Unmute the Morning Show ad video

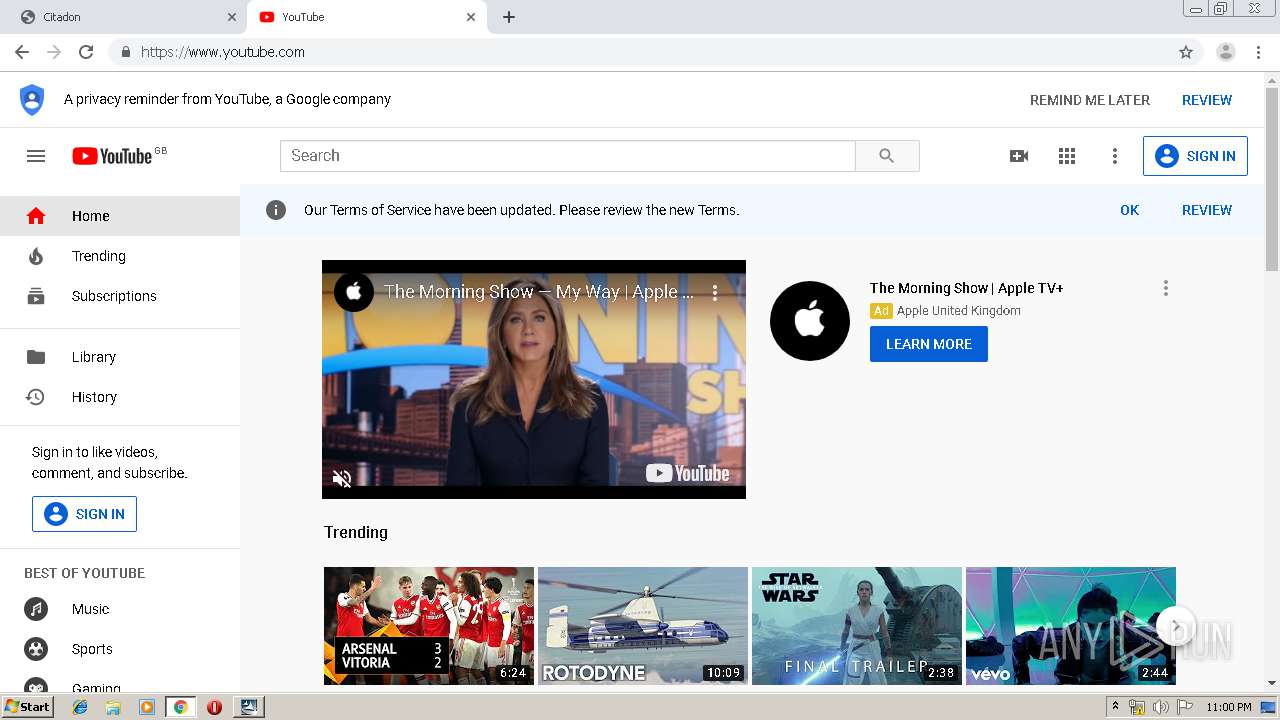coord(342,478)
